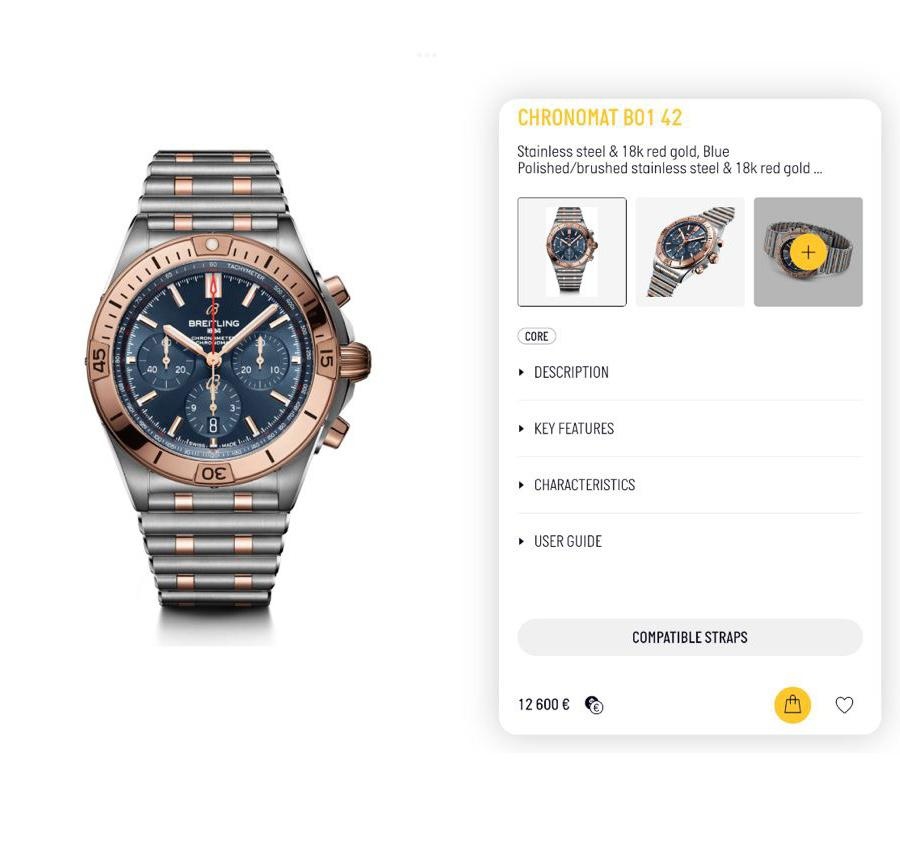Expand the Characteristics section arrow
This screenshot has height=845, width=900.
click(521, 484)
